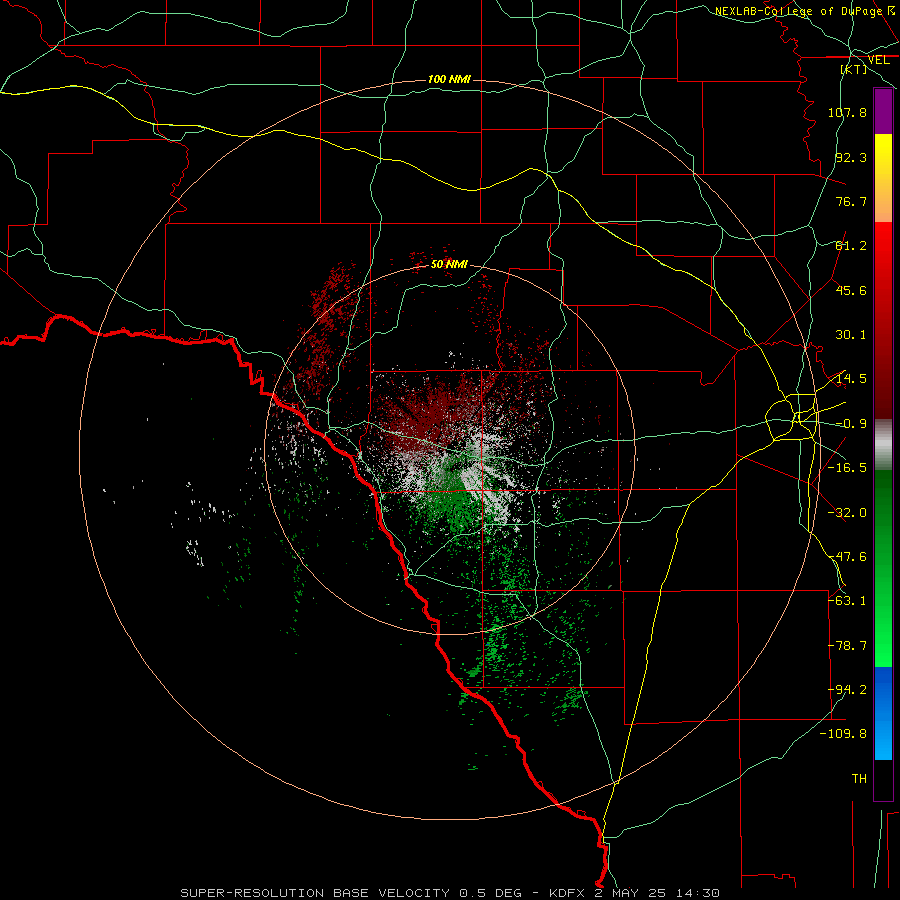Click the Super-Resolution Base Velocity caption

pos(450,893)
